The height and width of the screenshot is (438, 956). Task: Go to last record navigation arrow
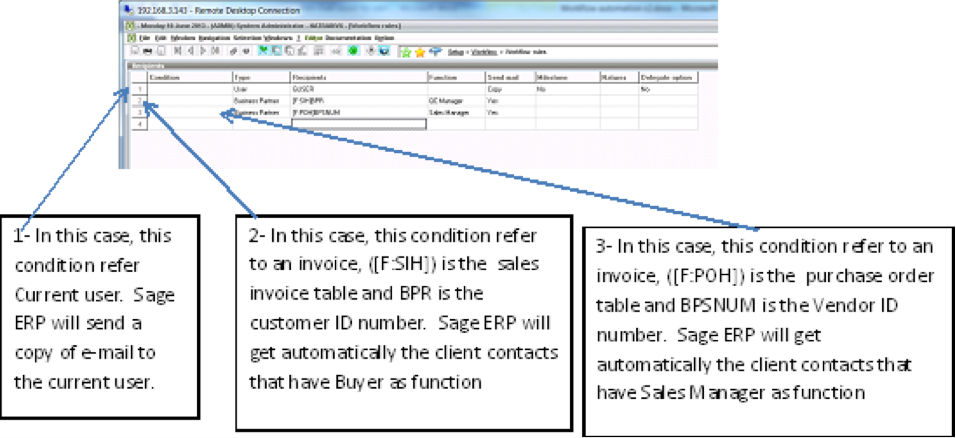coord(214,50)
